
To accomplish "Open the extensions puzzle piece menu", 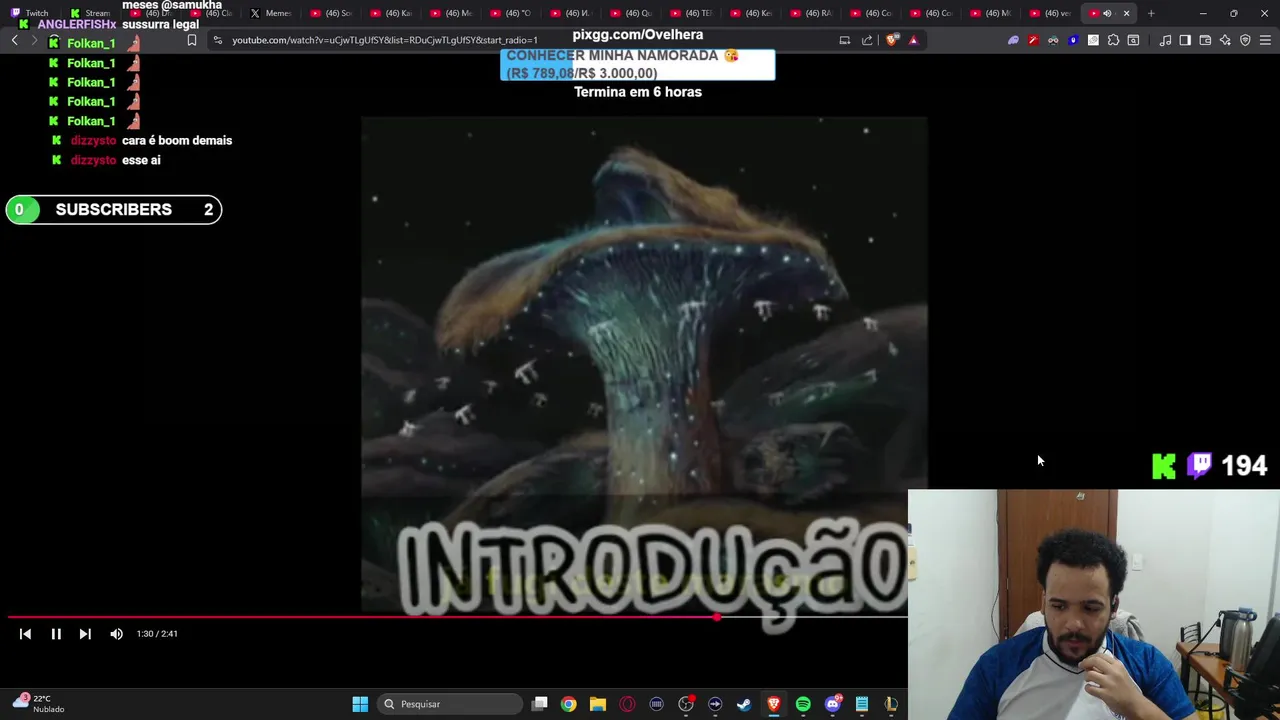I will click(x=1113, y=40).
